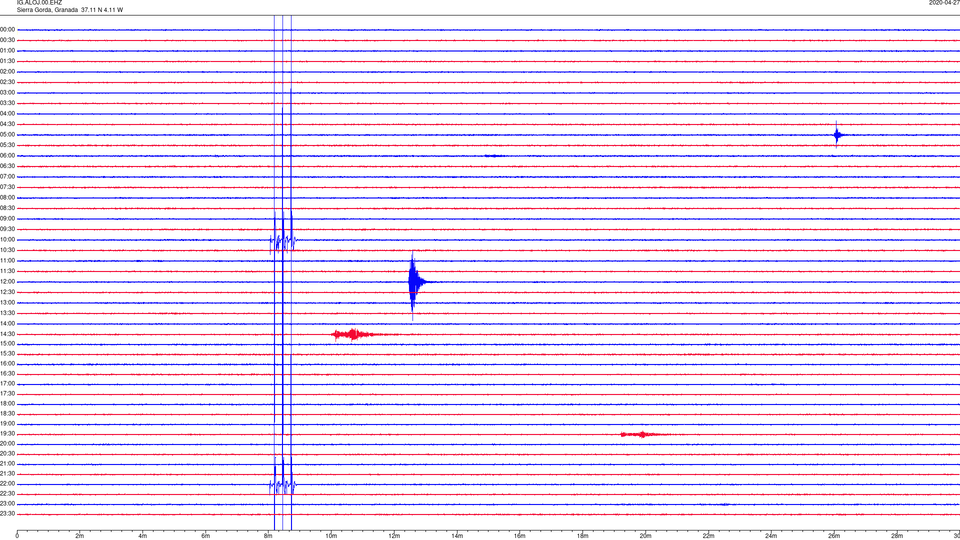960x540 pixels.
Task: Select the 00:00 time label
Action: [7, 29]
